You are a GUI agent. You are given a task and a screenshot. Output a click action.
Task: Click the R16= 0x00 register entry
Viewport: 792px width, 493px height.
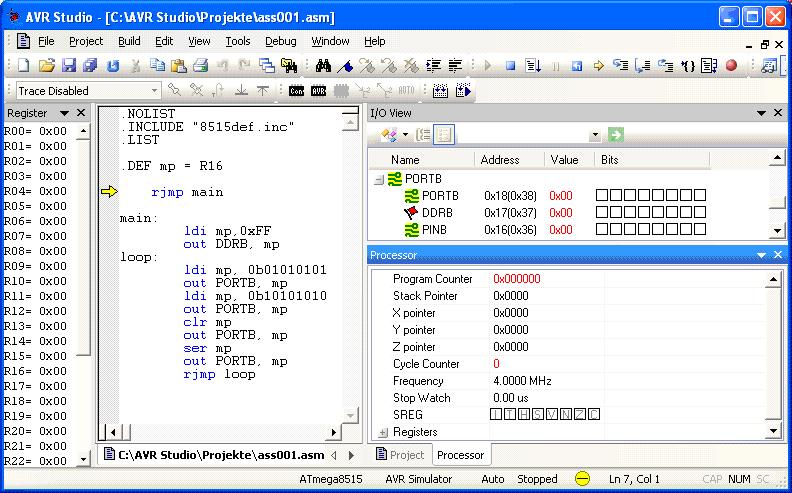(x=35, y=371)
